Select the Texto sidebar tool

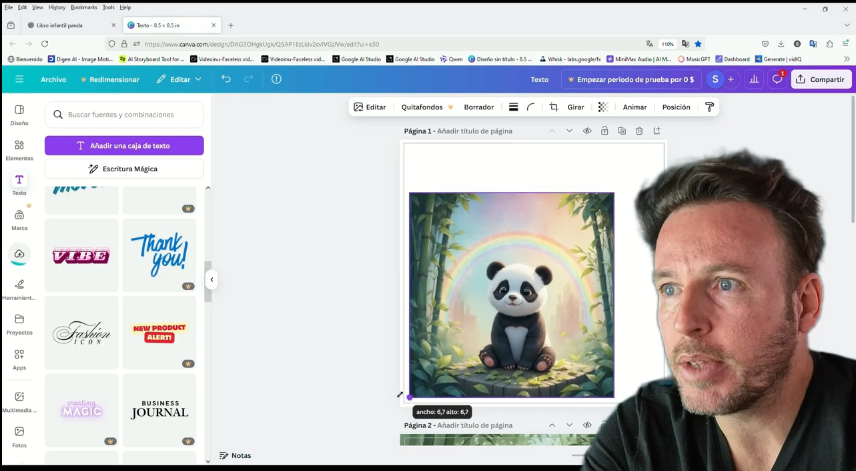(x=19, y=184)
